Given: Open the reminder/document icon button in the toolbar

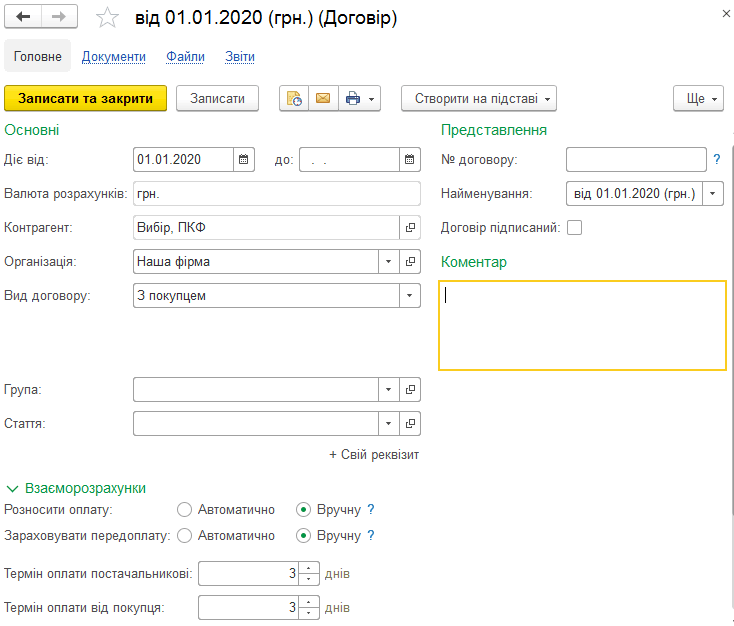Looking at the screenshot, I should tap(294, 98).
